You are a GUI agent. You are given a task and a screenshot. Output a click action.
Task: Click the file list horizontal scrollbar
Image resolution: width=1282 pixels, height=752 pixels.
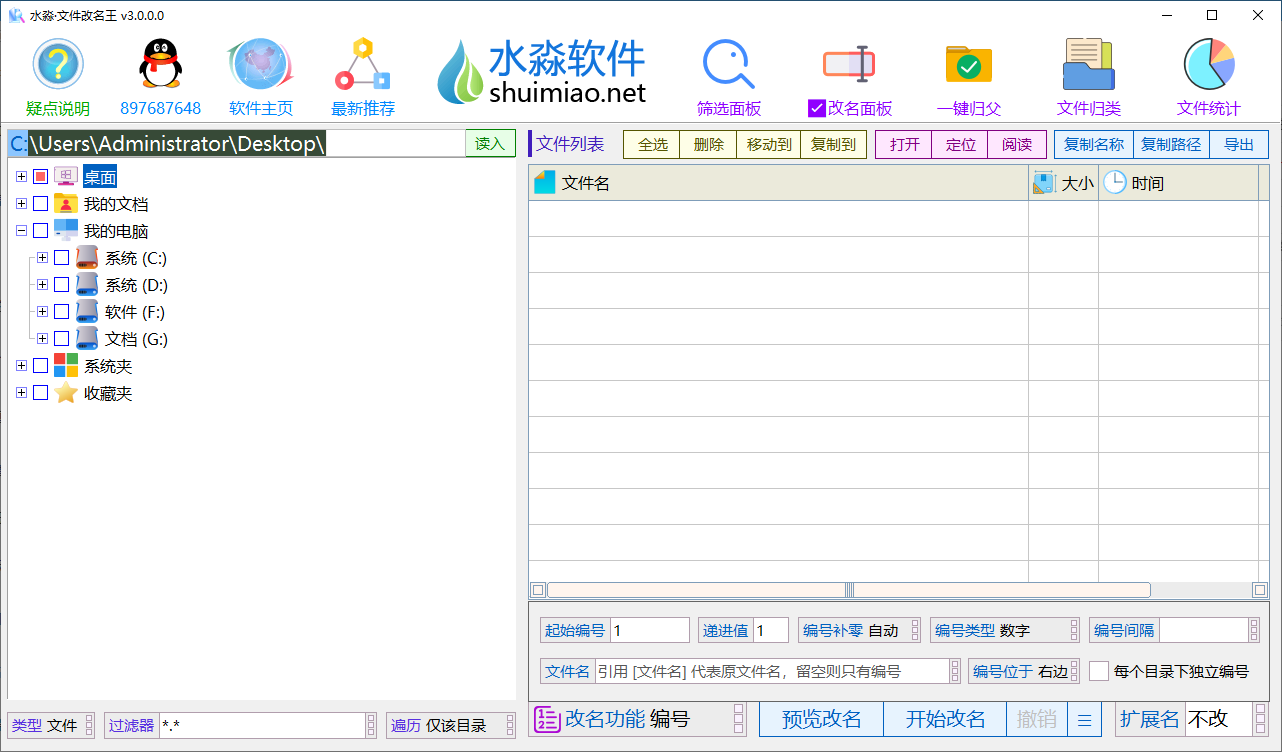[x=849, y=590]
